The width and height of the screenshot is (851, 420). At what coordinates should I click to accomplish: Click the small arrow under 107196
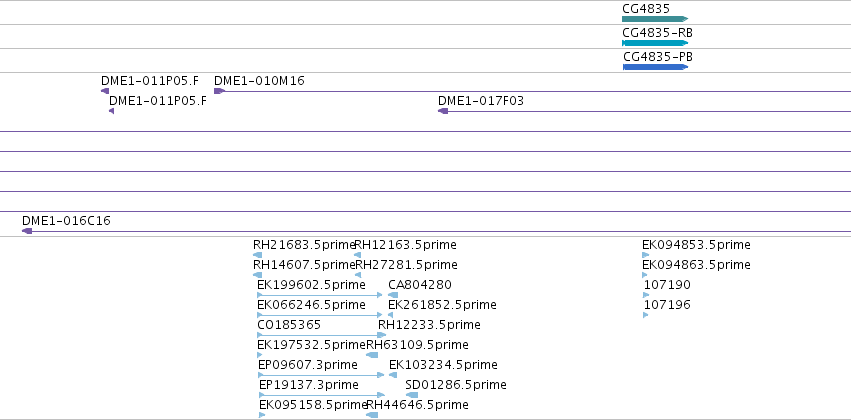645,315
